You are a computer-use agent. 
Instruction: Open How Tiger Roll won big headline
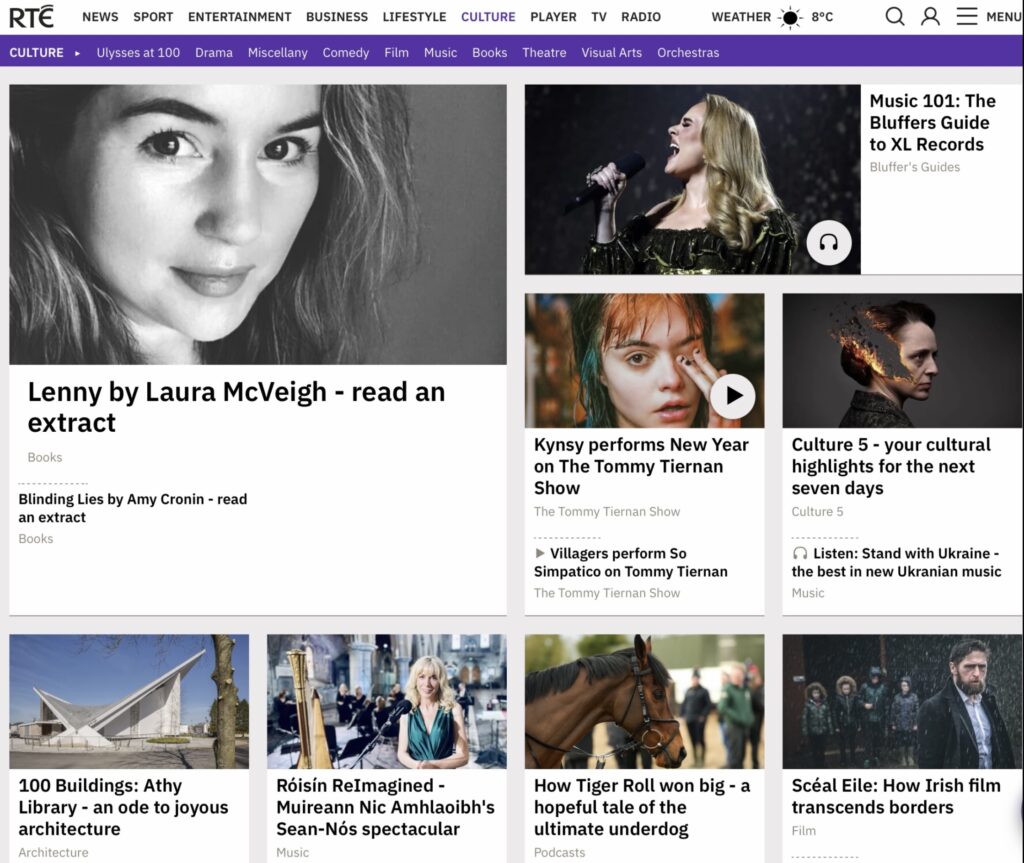click(642, 807)
